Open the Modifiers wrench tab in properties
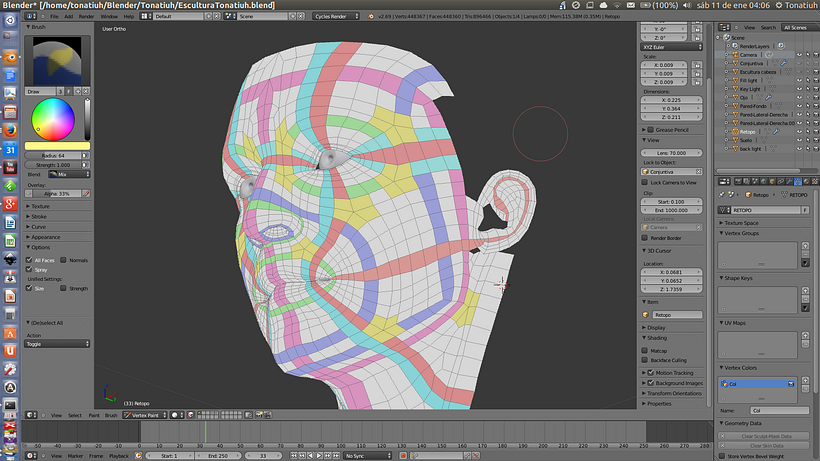Image resolution: width=820 pixels, height=461 pixels. click(x=789, y=181)
